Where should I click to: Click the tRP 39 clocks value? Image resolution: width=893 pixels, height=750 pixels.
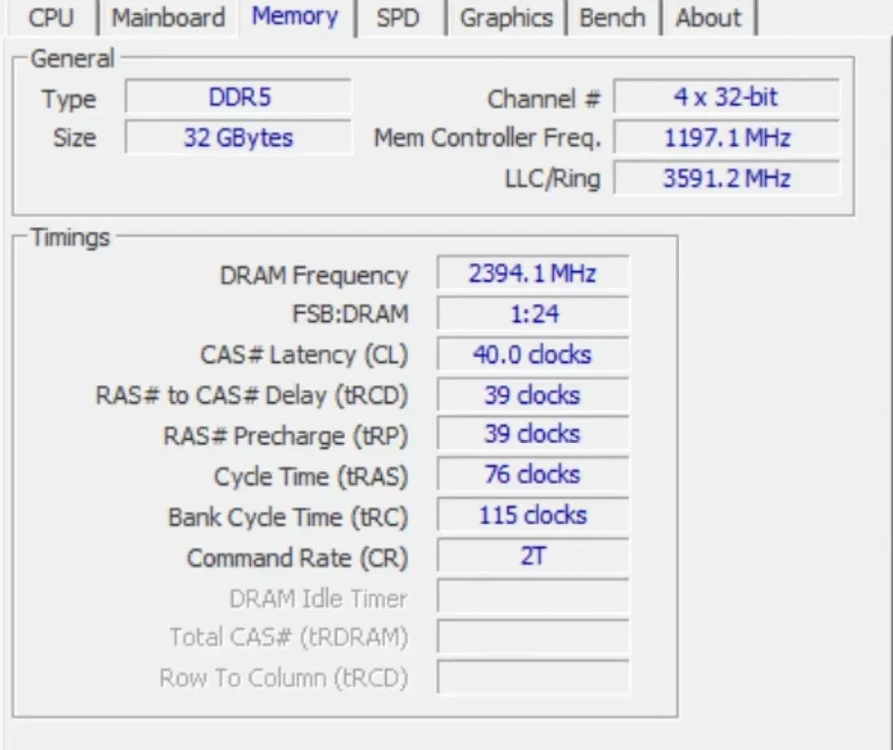pos(532,434)
